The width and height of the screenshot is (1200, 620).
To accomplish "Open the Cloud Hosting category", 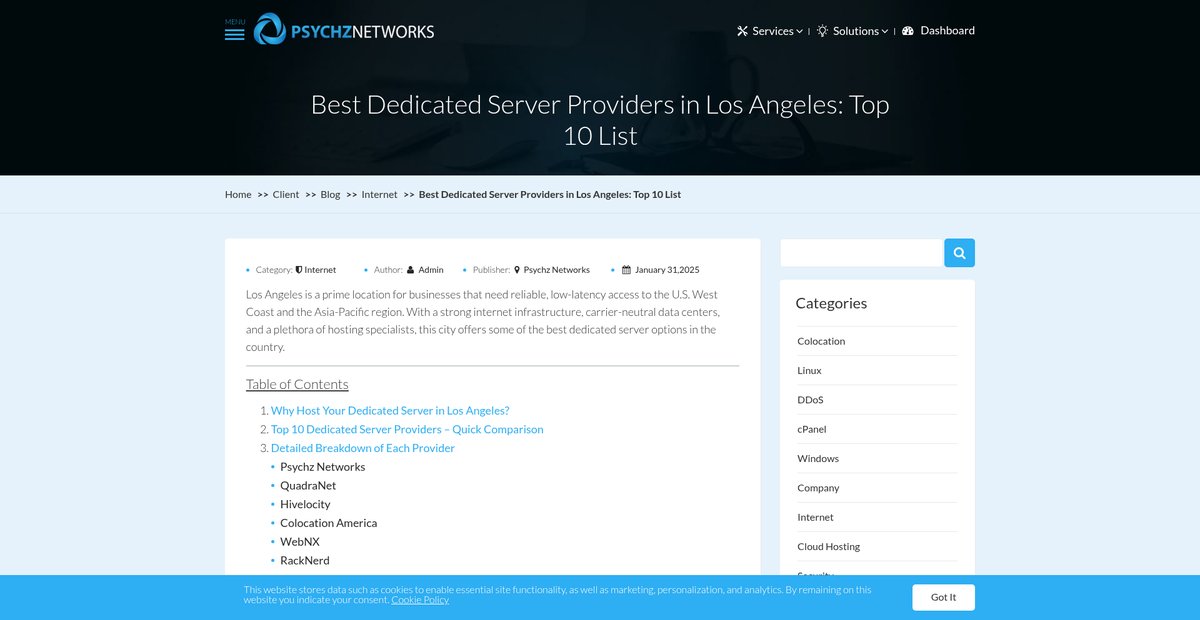I will coord(828,546).
